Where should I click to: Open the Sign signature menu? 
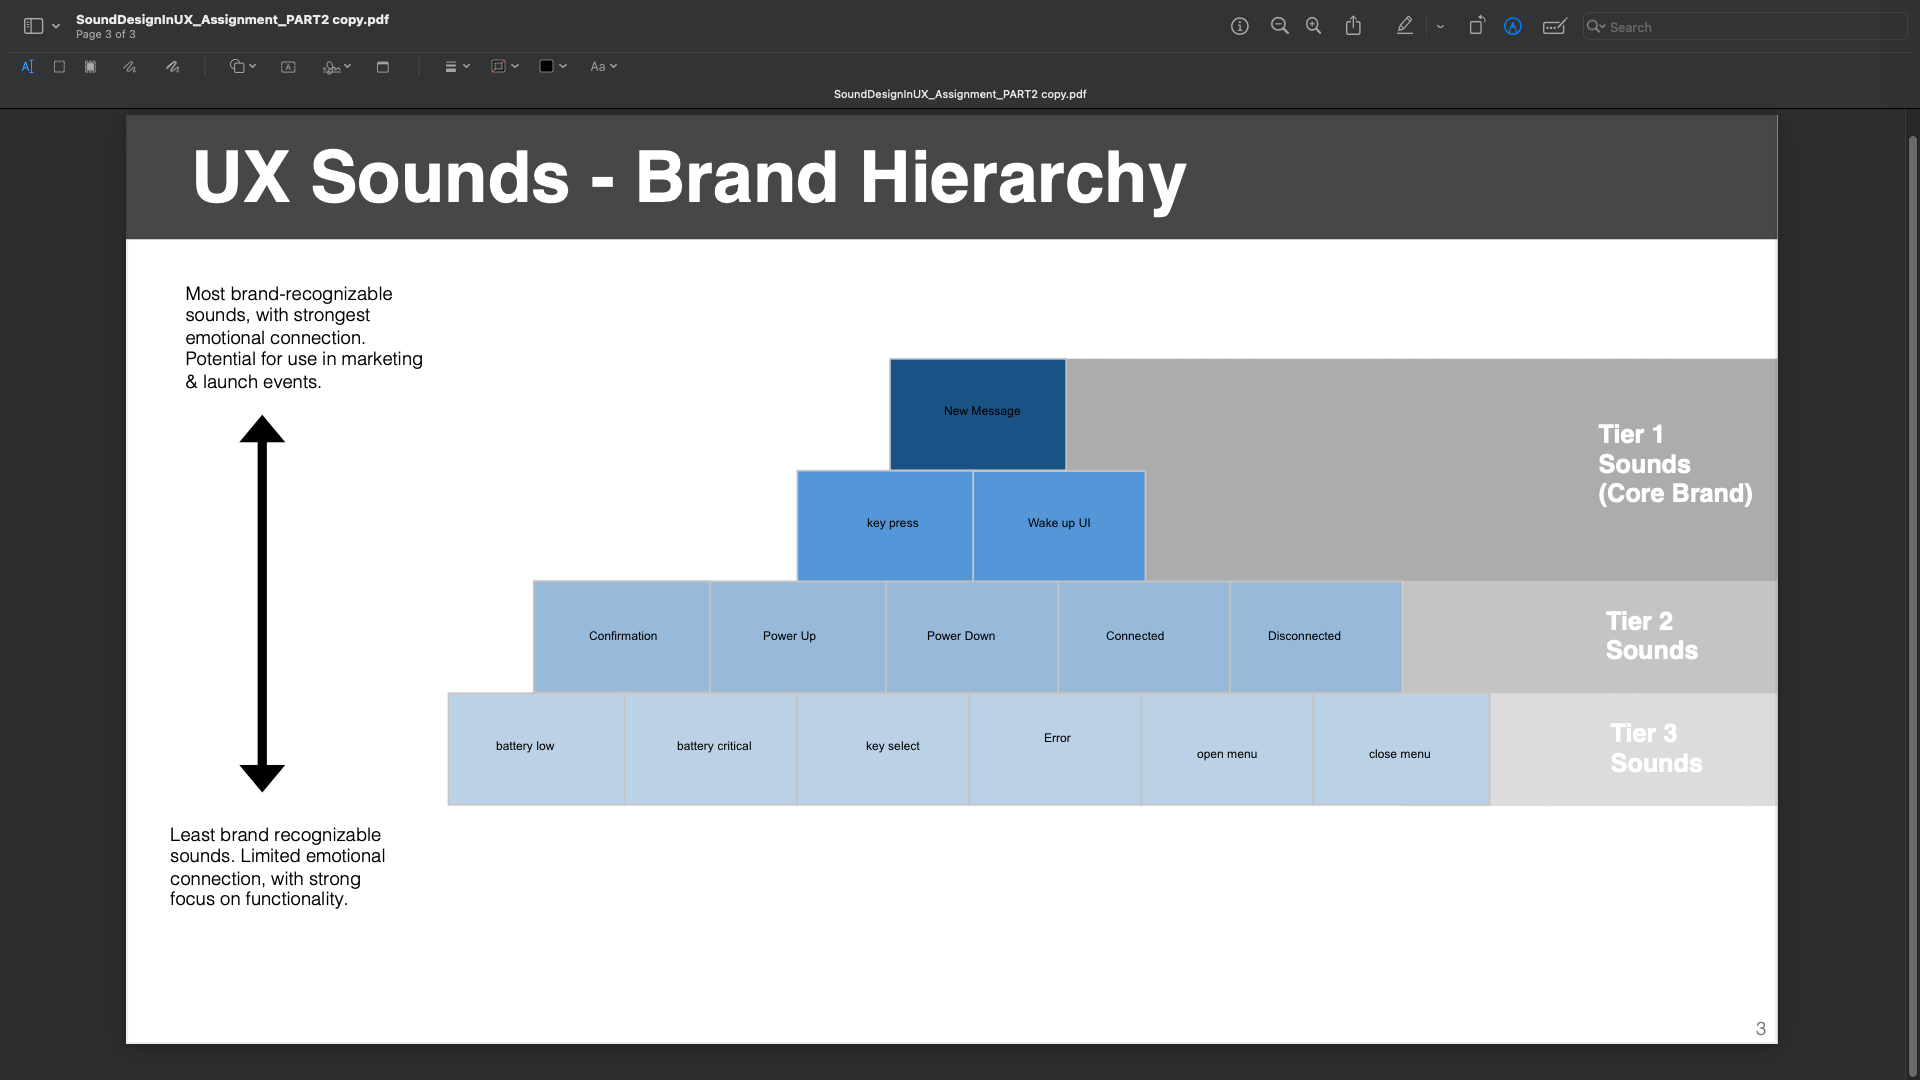pyautogui.click(x=337, y=67)
